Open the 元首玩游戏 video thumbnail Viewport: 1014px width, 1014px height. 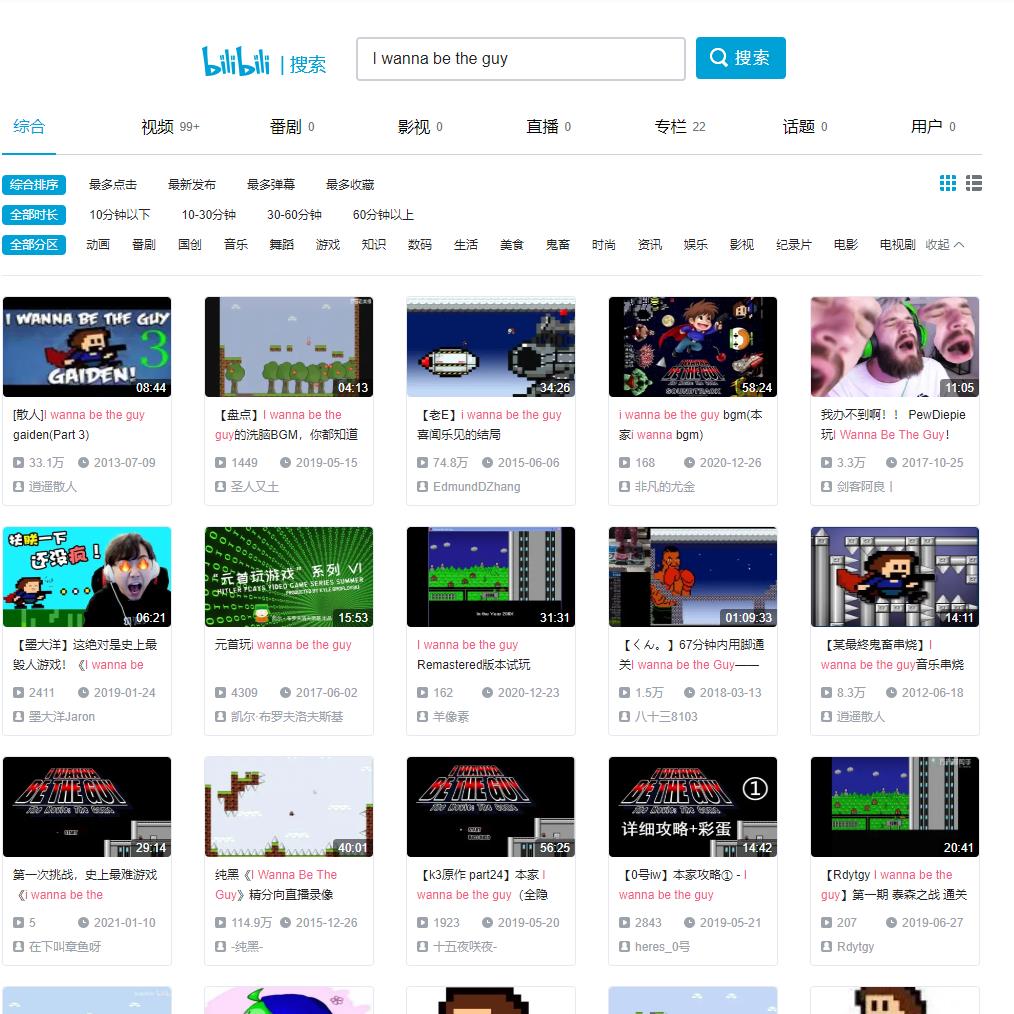[x=289, y=577]
